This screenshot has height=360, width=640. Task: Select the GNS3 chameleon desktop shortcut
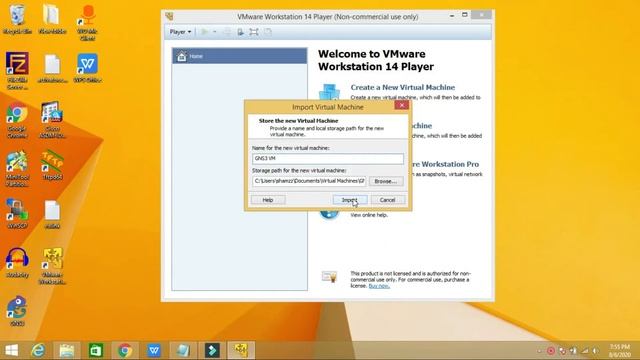[17, 311]
